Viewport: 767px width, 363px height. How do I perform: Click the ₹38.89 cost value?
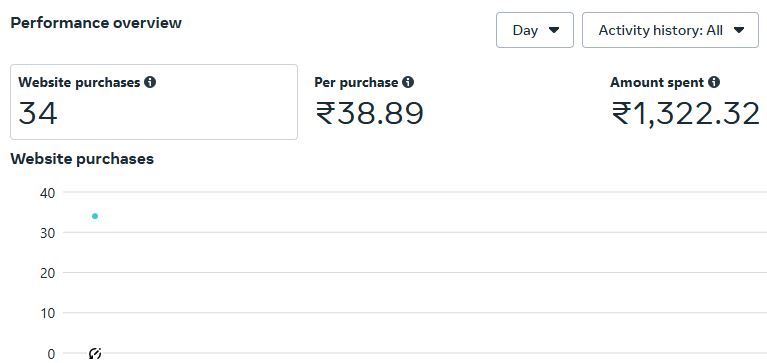pos(369,113)
